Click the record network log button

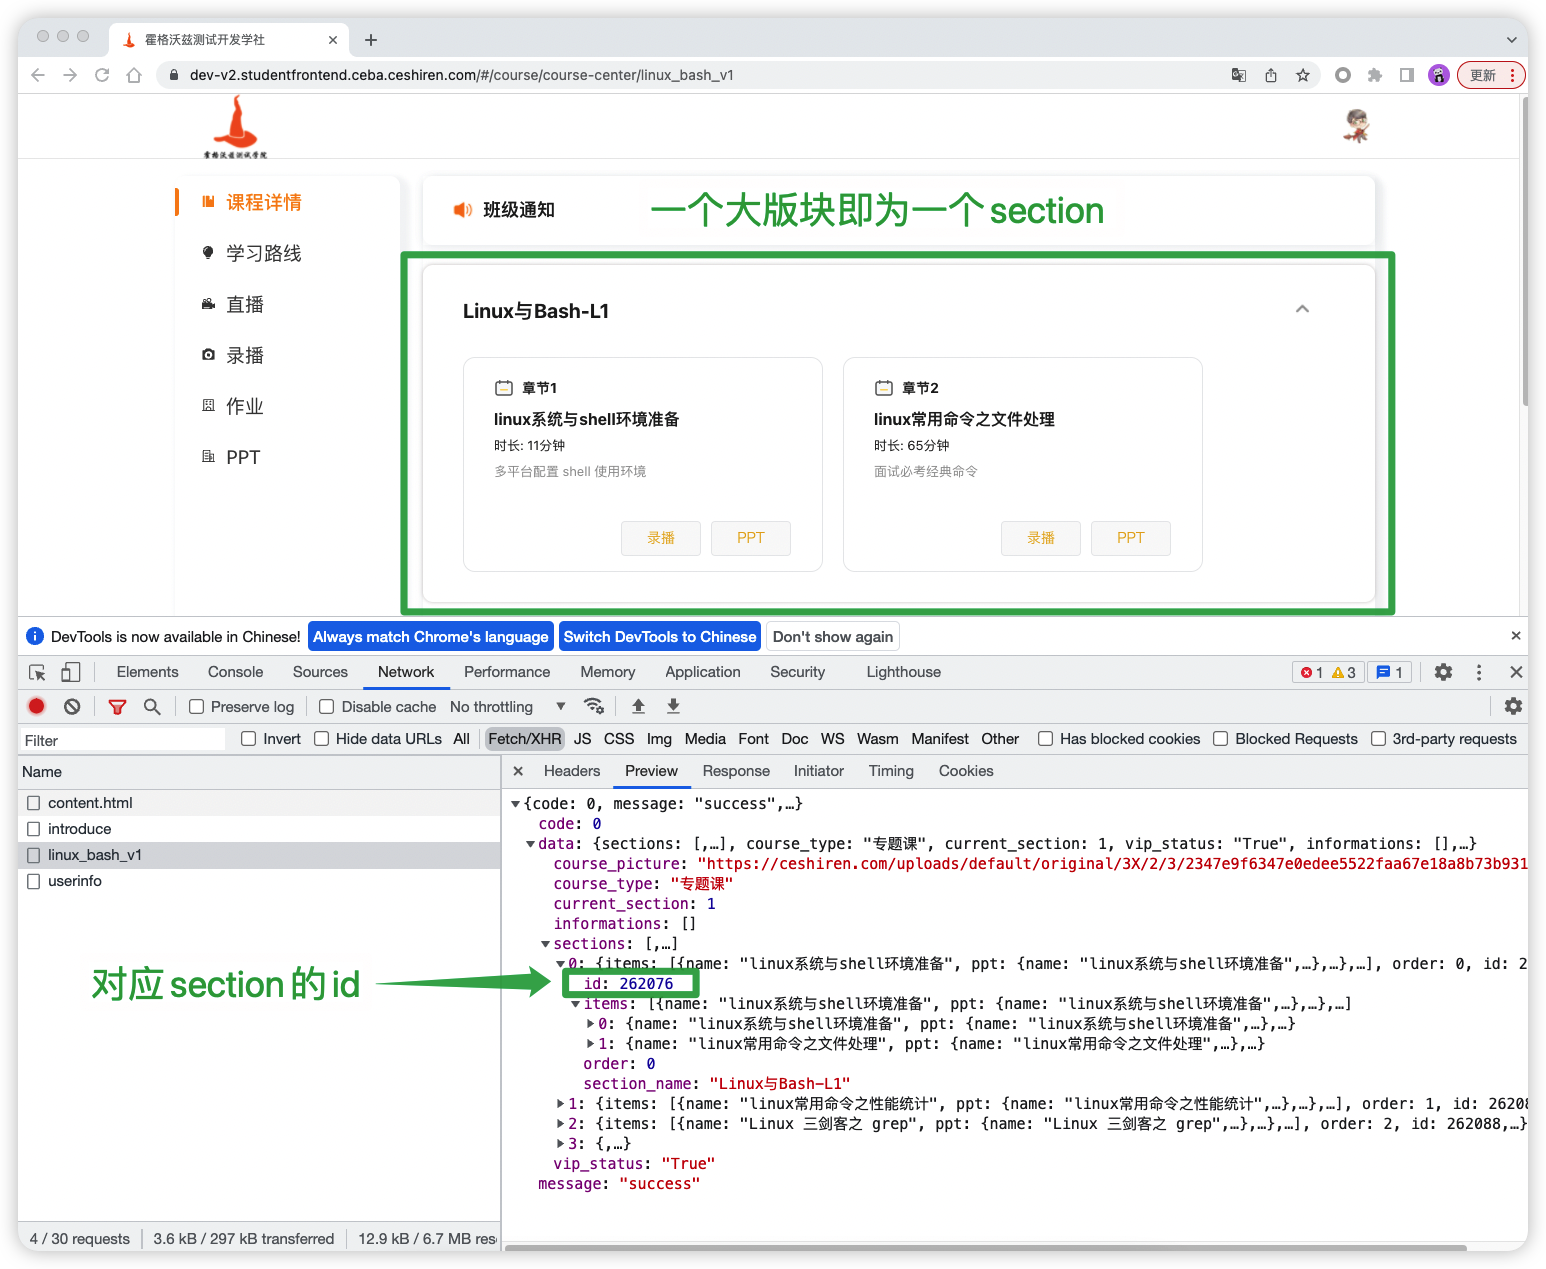coord(37,706)
